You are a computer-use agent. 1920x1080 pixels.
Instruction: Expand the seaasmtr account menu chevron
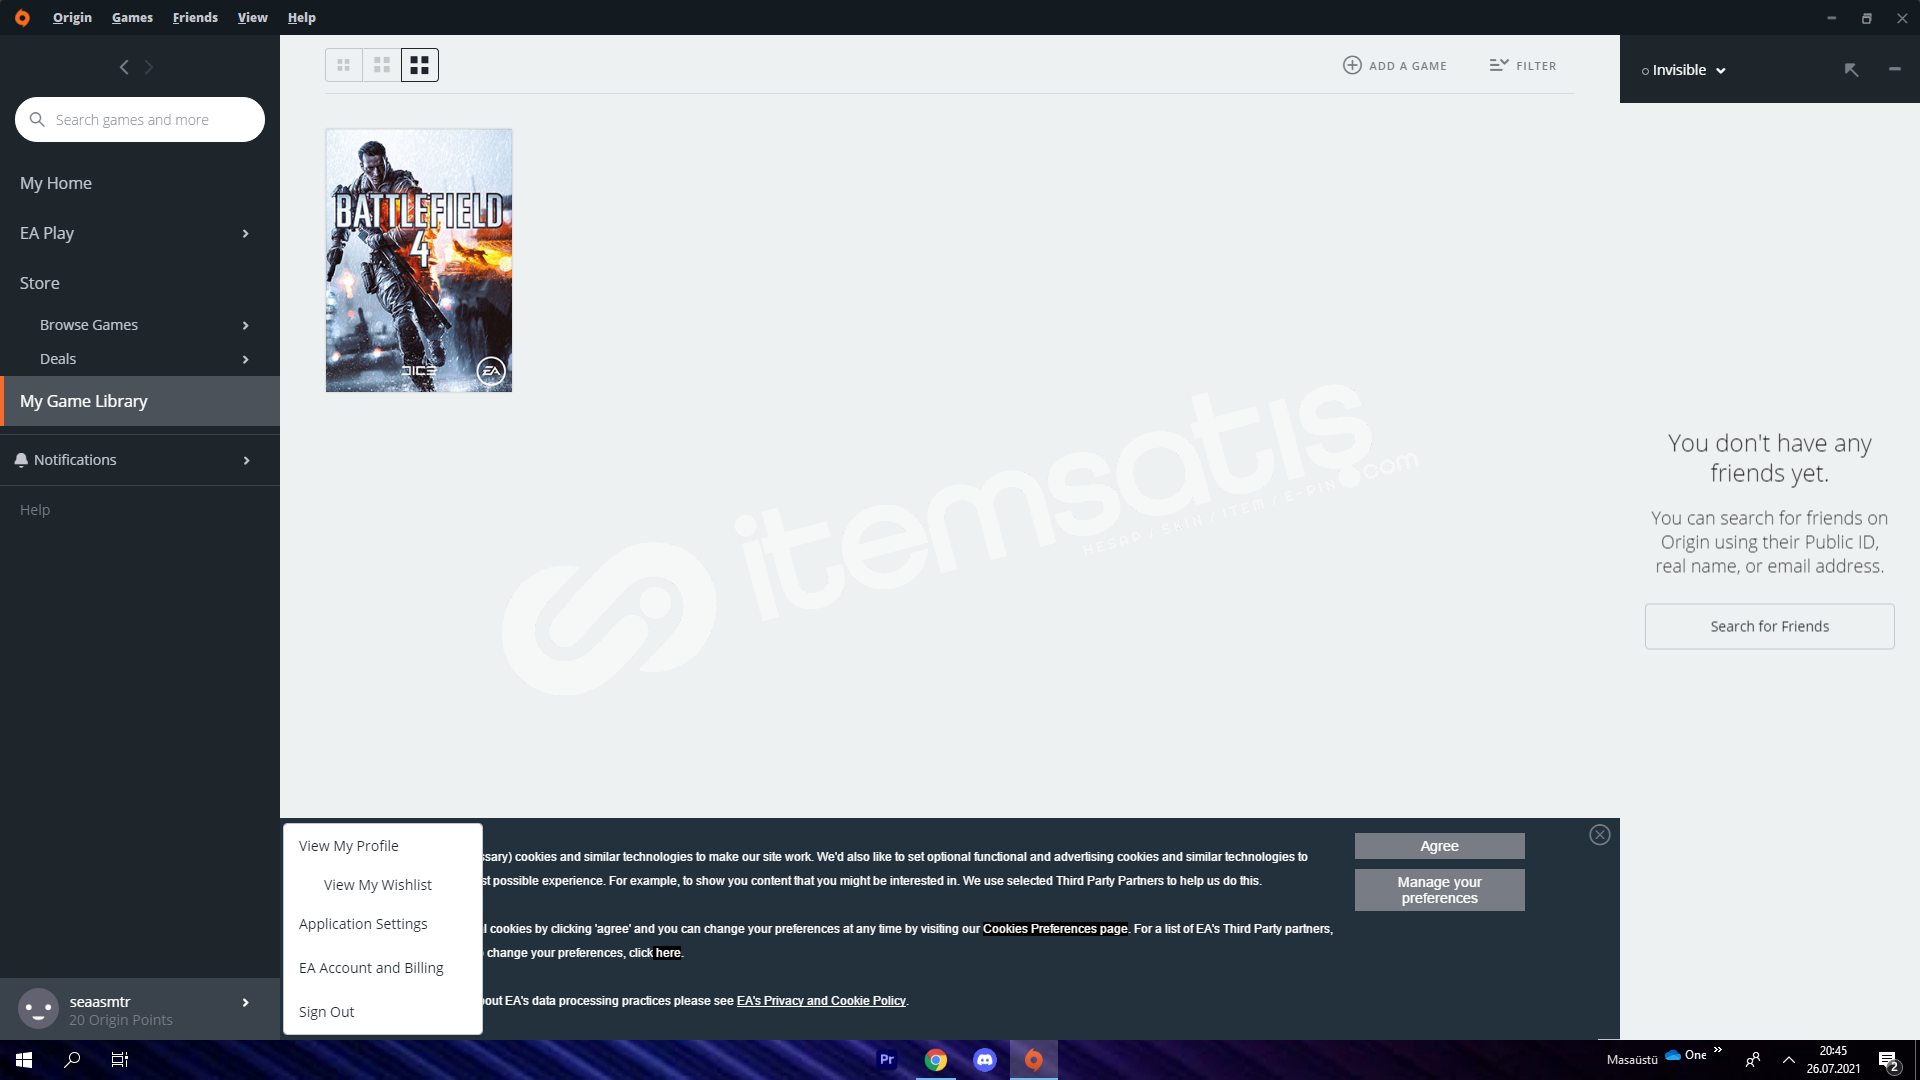click(x=245, y=1002)
